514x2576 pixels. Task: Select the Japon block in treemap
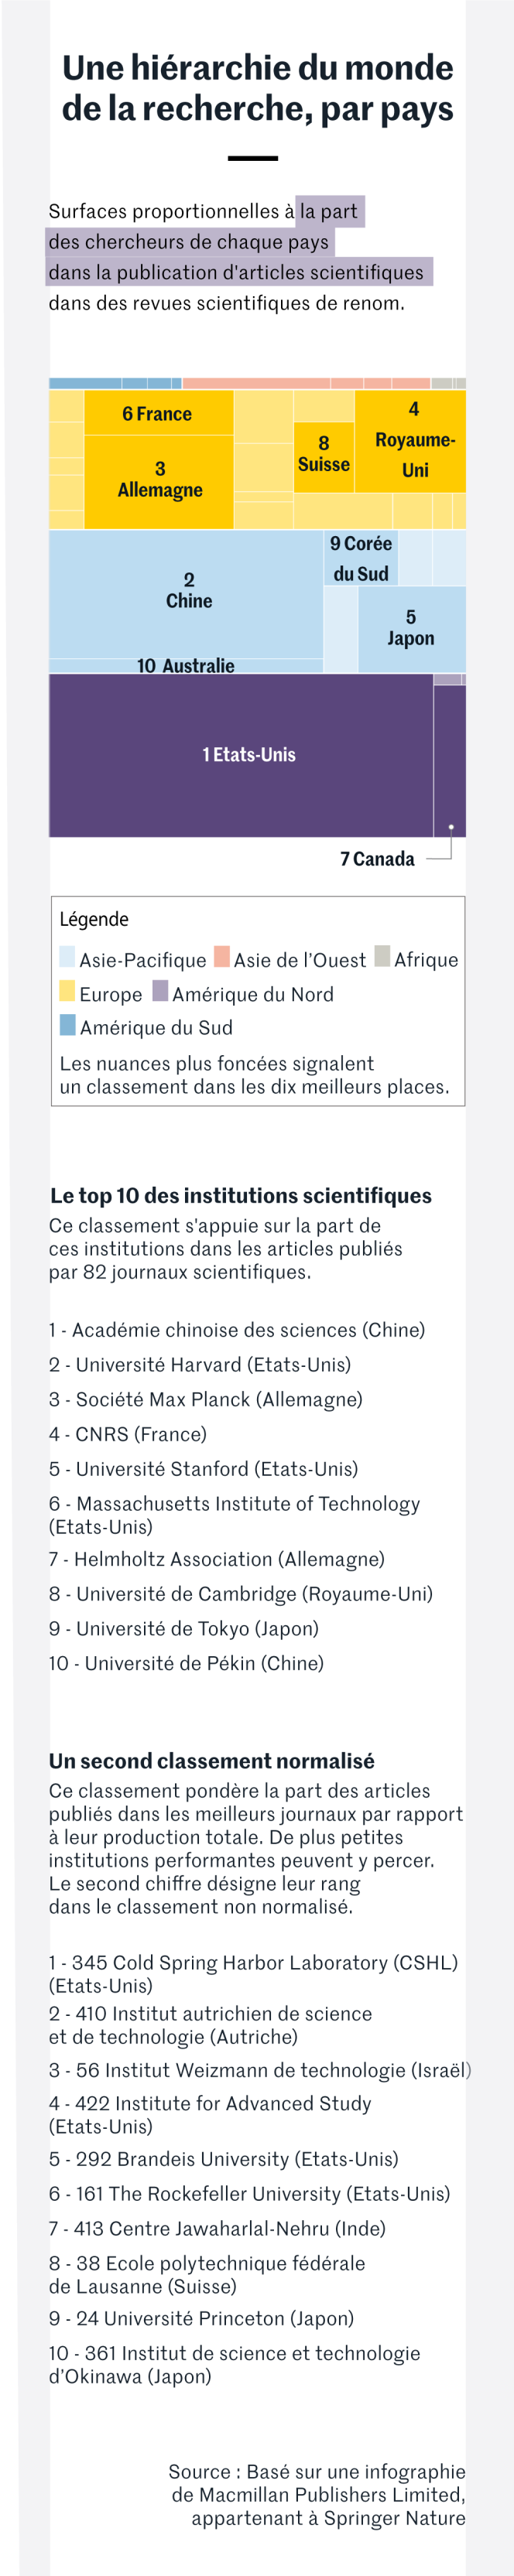(412, 628)
